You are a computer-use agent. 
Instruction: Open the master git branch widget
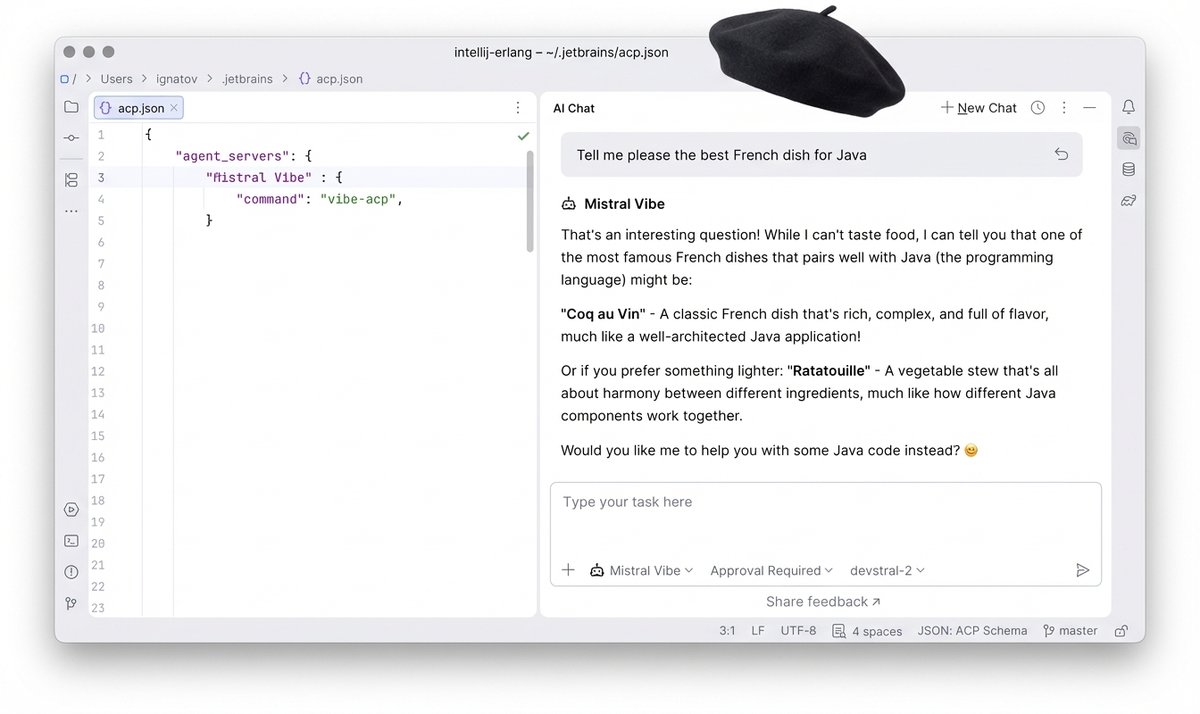coord(1070,631)
